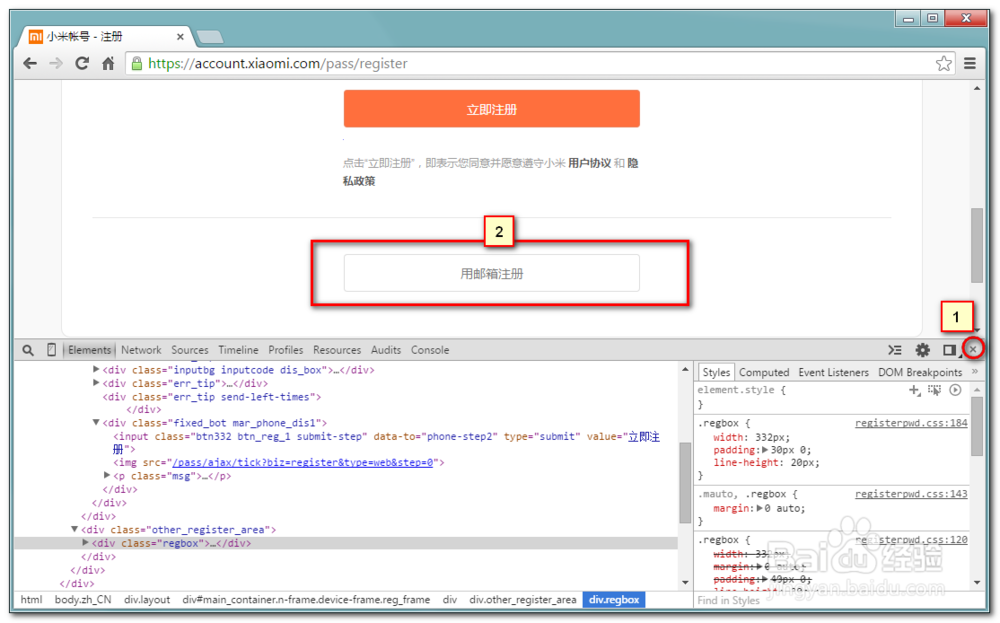Collapse the other_register_area div

pos(75,529)
